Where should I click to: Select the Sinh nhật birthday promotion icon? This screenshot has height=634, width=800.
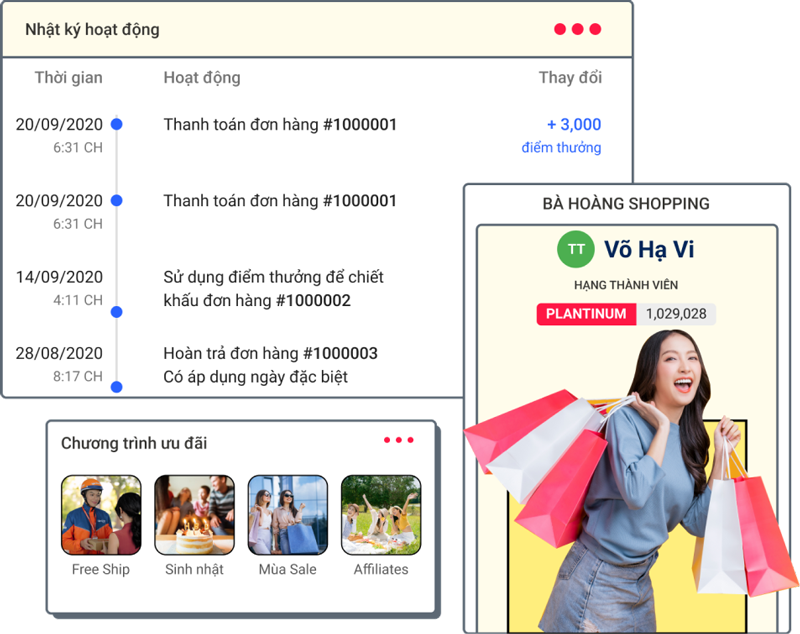194,515
